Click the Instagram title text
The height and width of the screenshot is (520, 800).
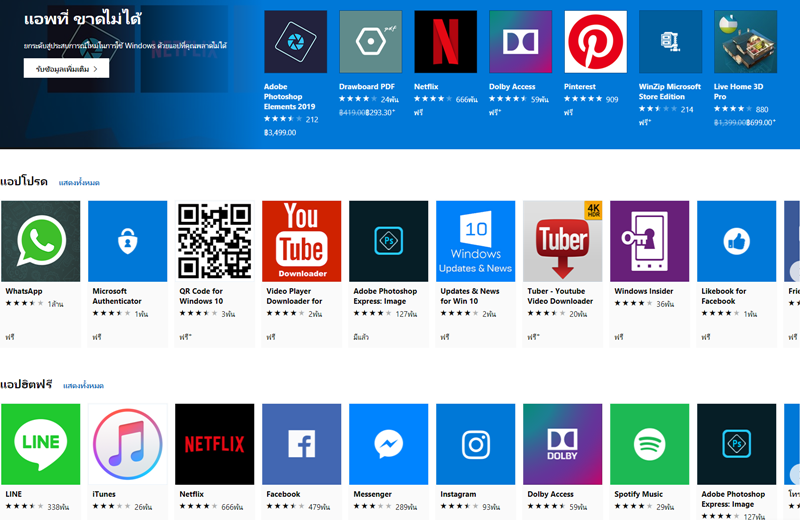[458, 494]
